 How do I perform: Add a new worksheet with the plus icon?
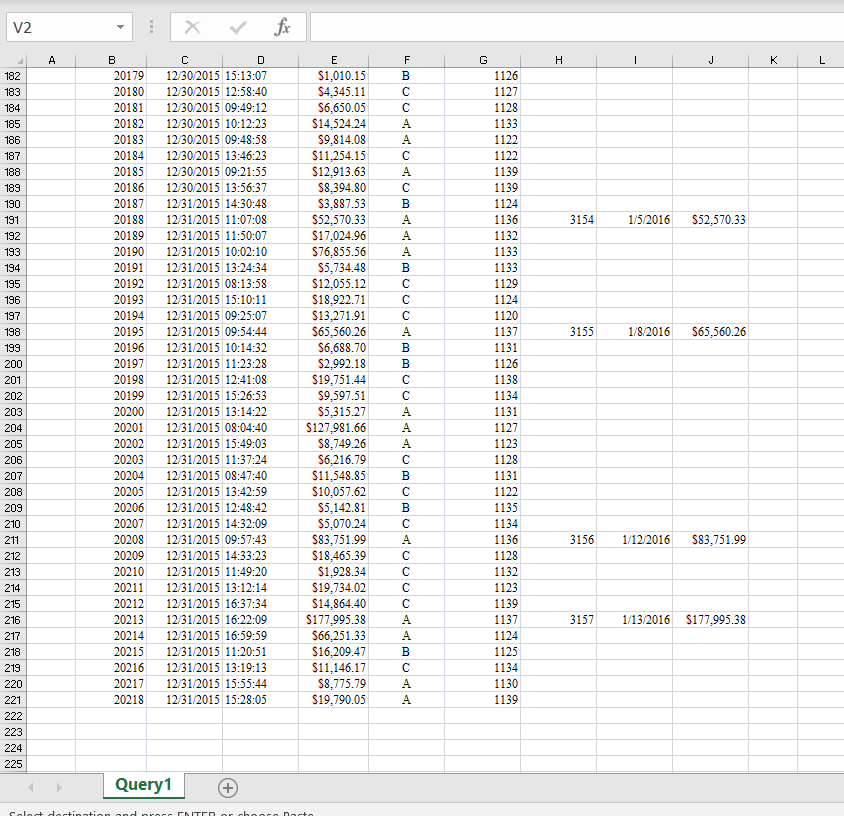tap(228, 788)
